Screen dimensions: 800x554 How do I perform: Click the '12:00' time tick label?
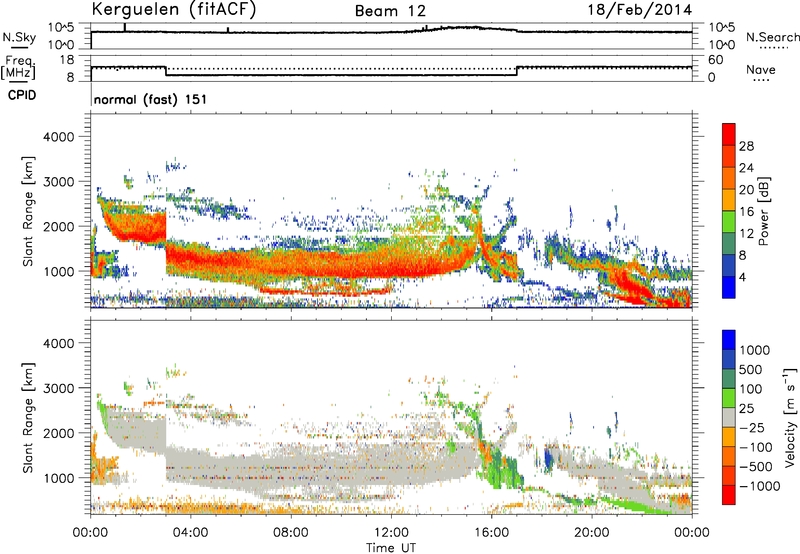tap(391, 533)
